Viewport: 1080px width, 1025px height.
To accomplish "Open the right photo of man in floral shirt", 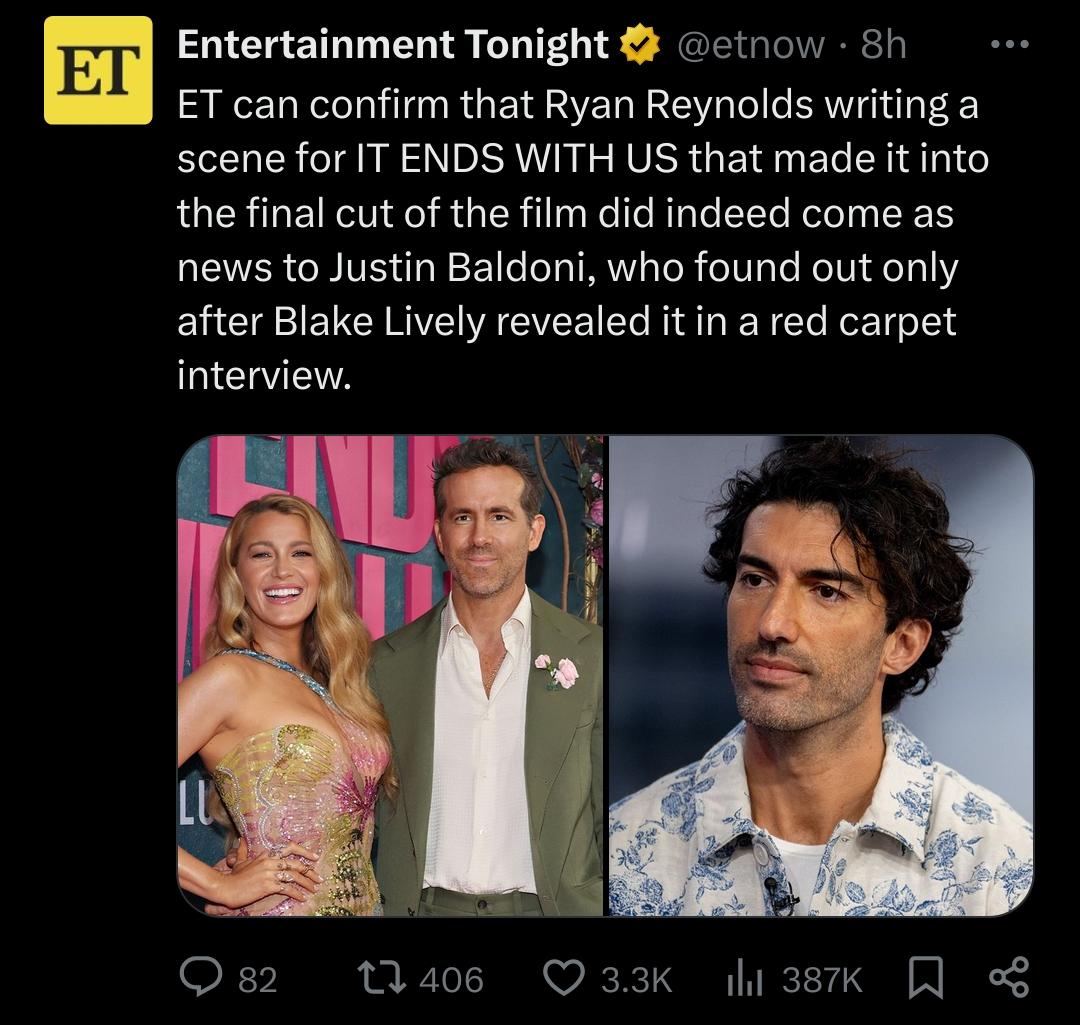I will click(820, 675).
